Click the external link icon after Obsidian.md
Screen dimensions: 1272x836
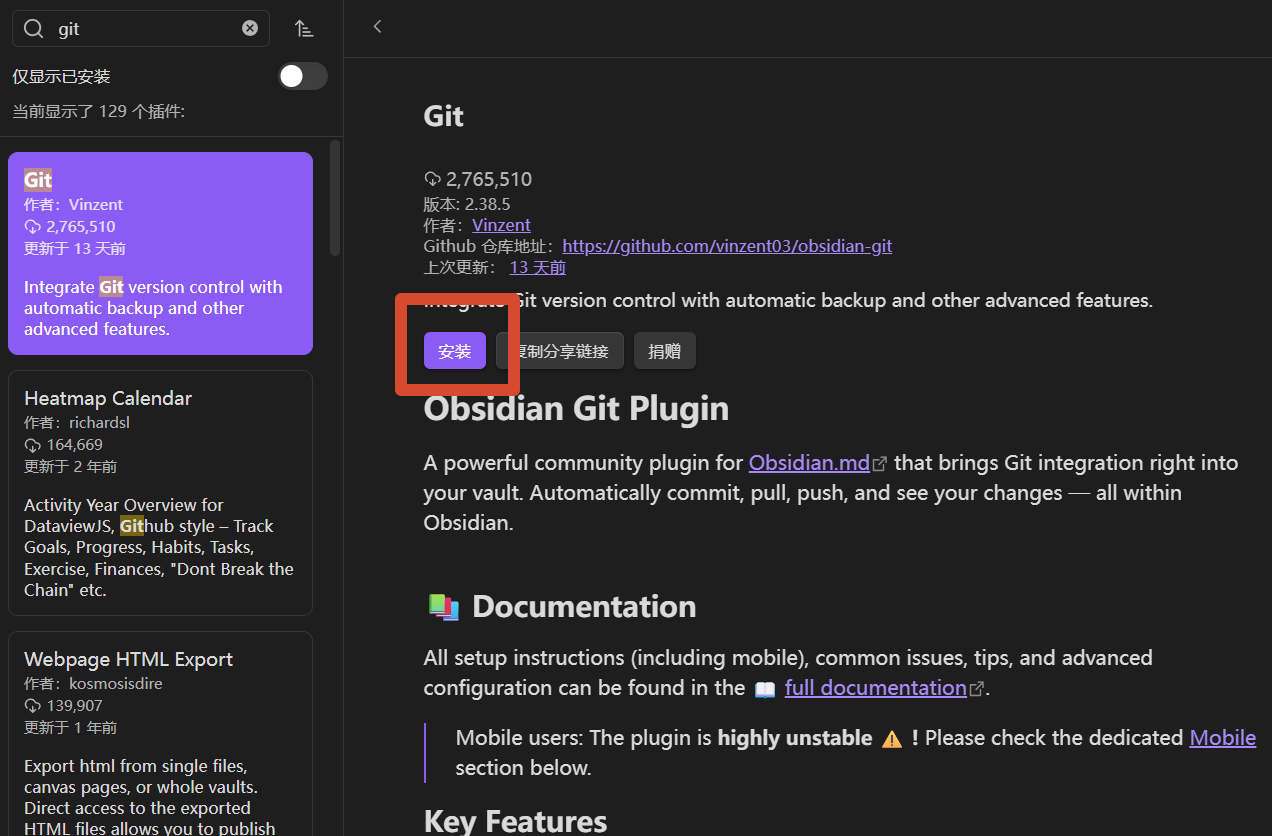[x=880, y=464]
